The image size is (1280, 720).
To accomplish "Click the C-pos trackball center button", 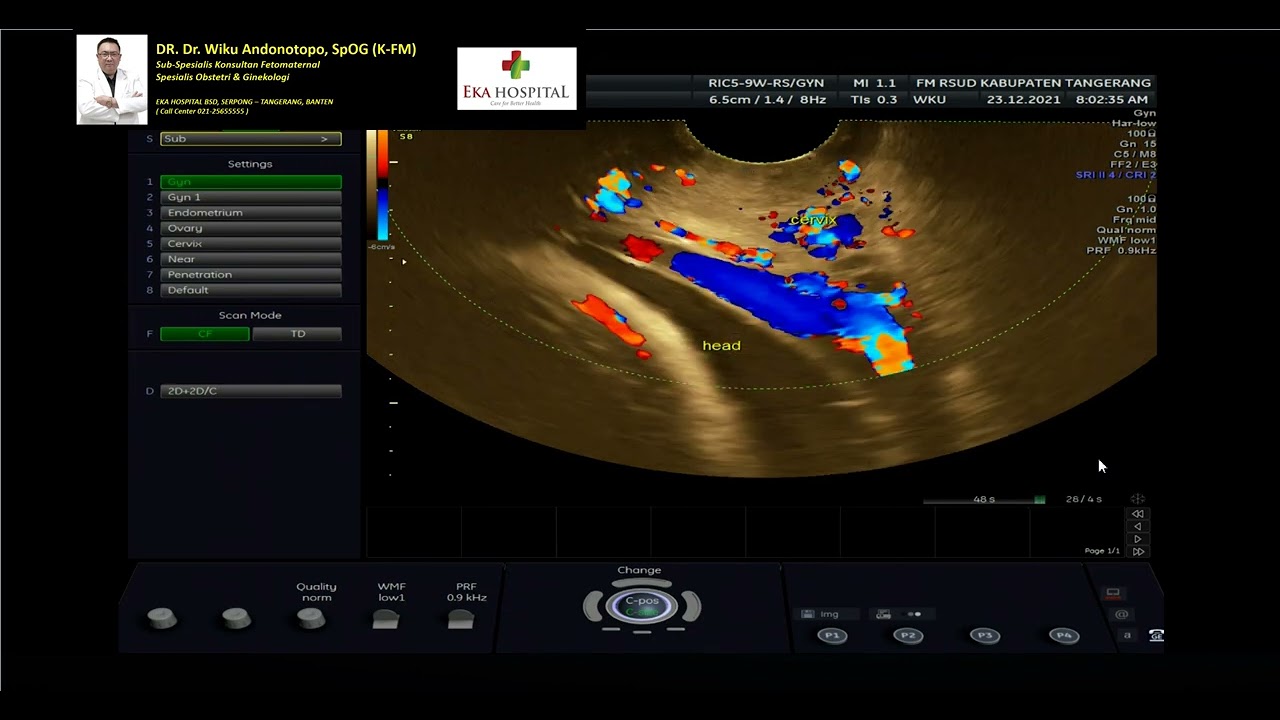I will [x=642, y=605].
